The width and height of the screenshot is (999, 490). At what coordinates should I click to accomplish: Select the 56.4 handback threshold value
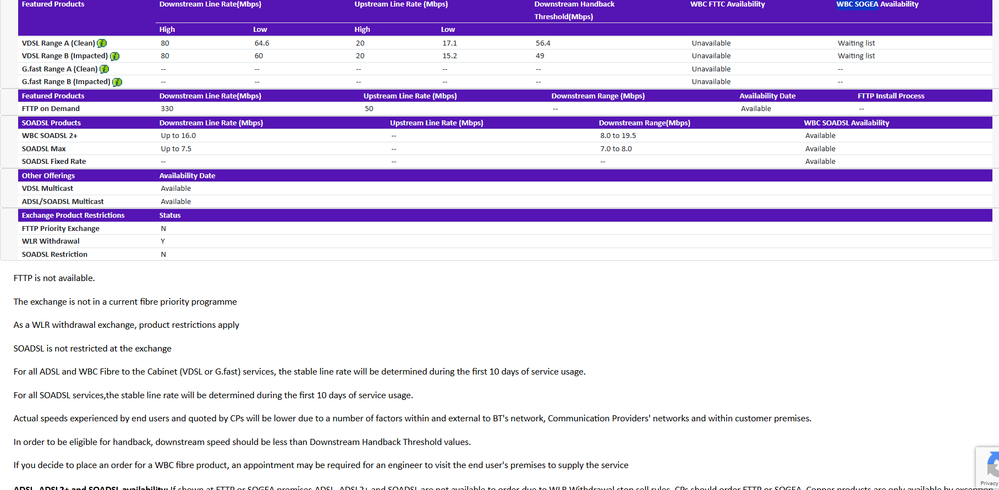tap(543, 43)
